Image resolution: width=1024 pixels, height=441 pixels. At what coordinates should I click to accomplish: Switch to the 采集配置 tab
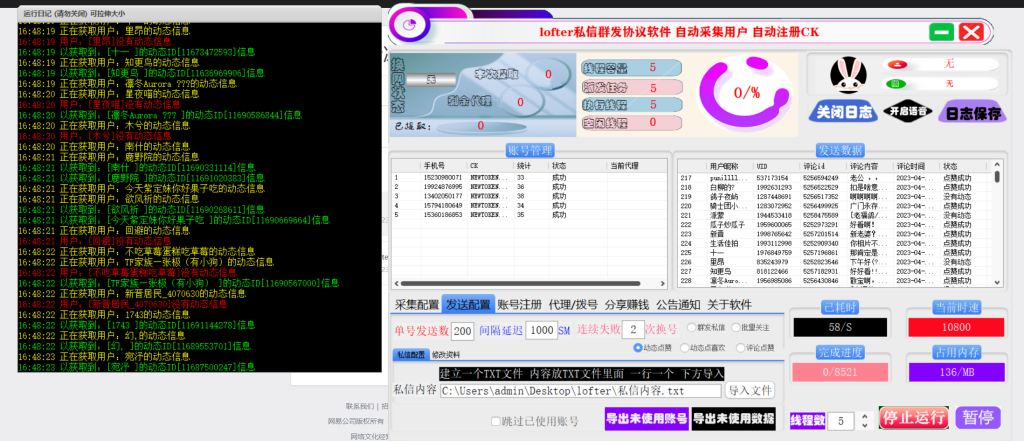pyautogui.click(x=416, y=304)
